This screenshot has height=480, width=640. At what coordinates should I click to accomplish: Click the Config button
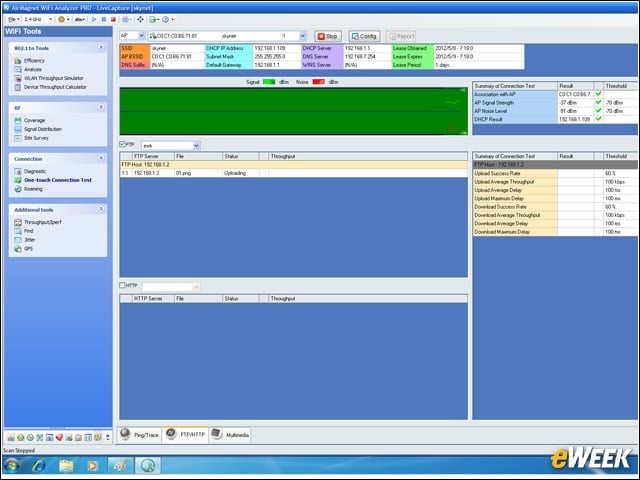click(x=364, y=36)
